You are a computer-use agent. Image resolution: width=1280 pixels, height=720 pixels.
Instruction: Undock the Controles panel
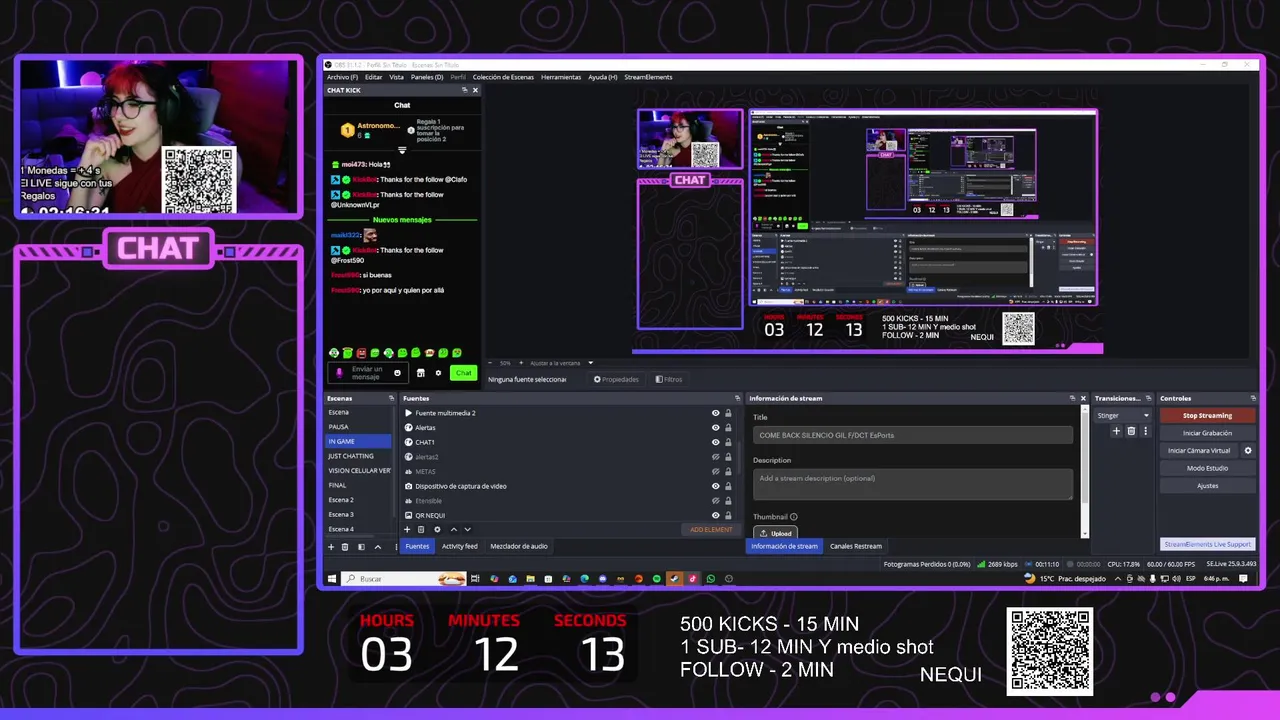(1254, 398)
